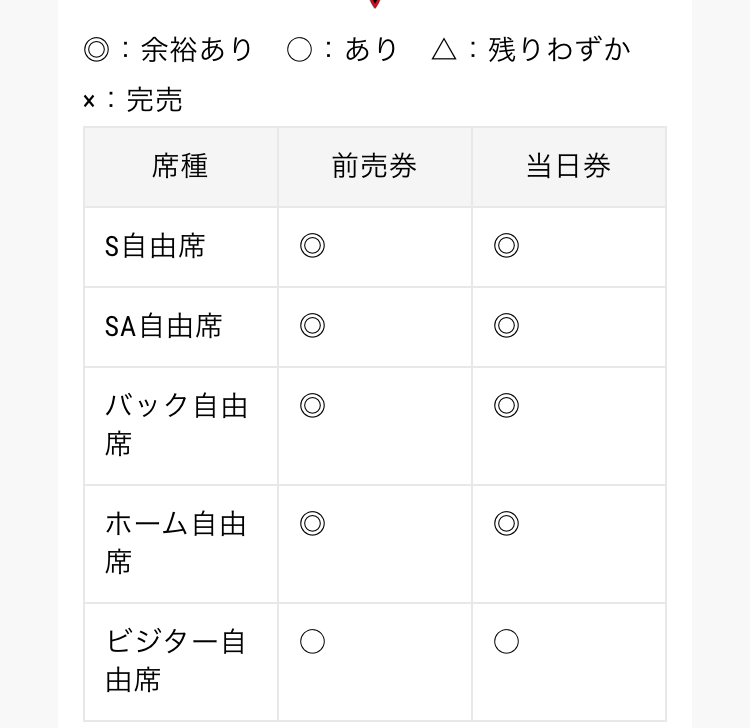The height and width of the screenshot is (728, 750).
Task: Click the ビジター自由席 当日券 circle icon
Action: [x=506, y=641]
